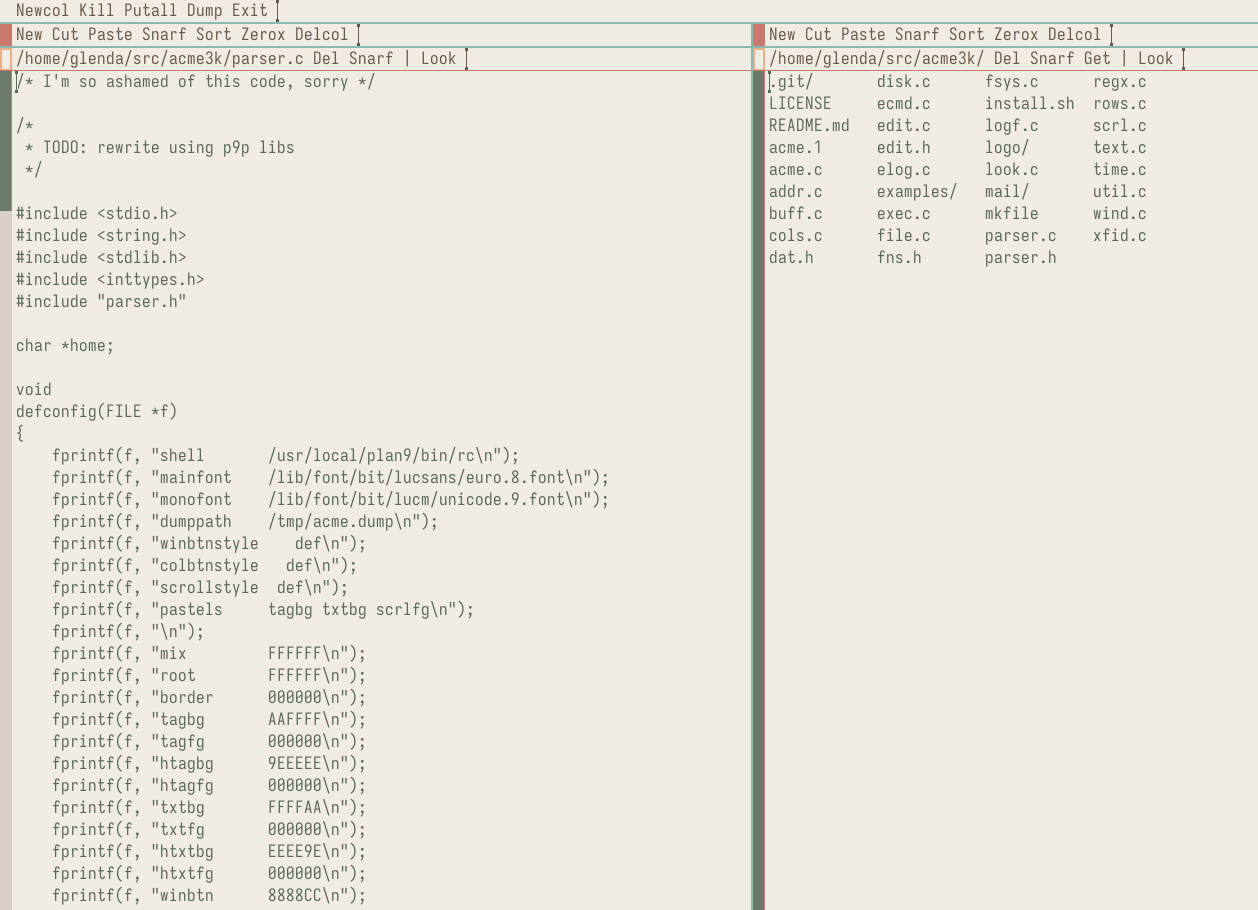Click Exit in the top tag bar
The height and width of the screenshot is (910, 1258).
coord(250,11)
